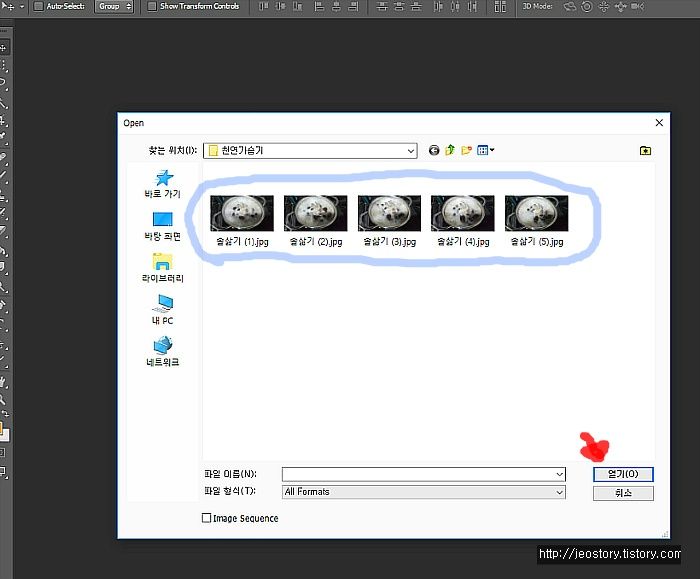Go back to last visited folder
This screenshot has width=700, height=579.
coord(434,150)
